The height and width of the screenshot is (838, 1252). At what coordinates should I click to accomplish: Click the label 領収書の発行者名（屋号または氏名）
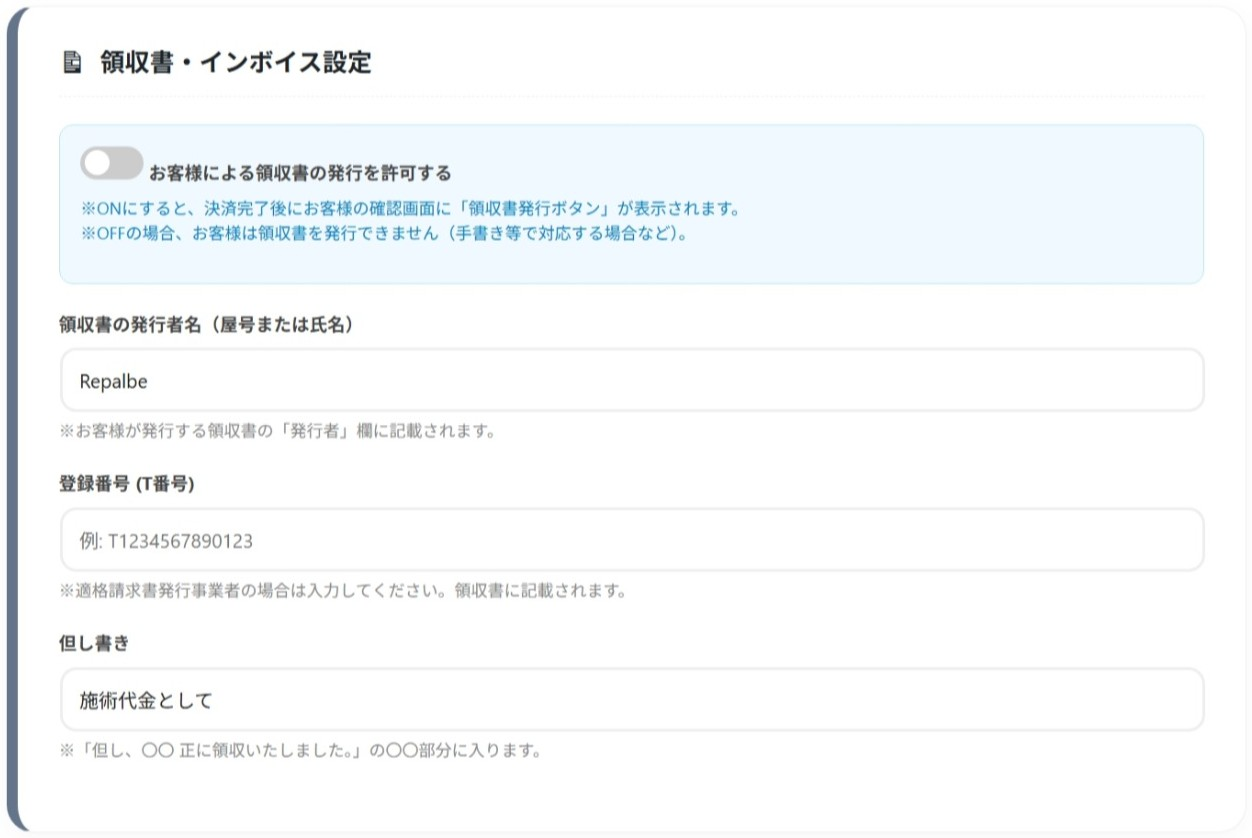(207, 325)
